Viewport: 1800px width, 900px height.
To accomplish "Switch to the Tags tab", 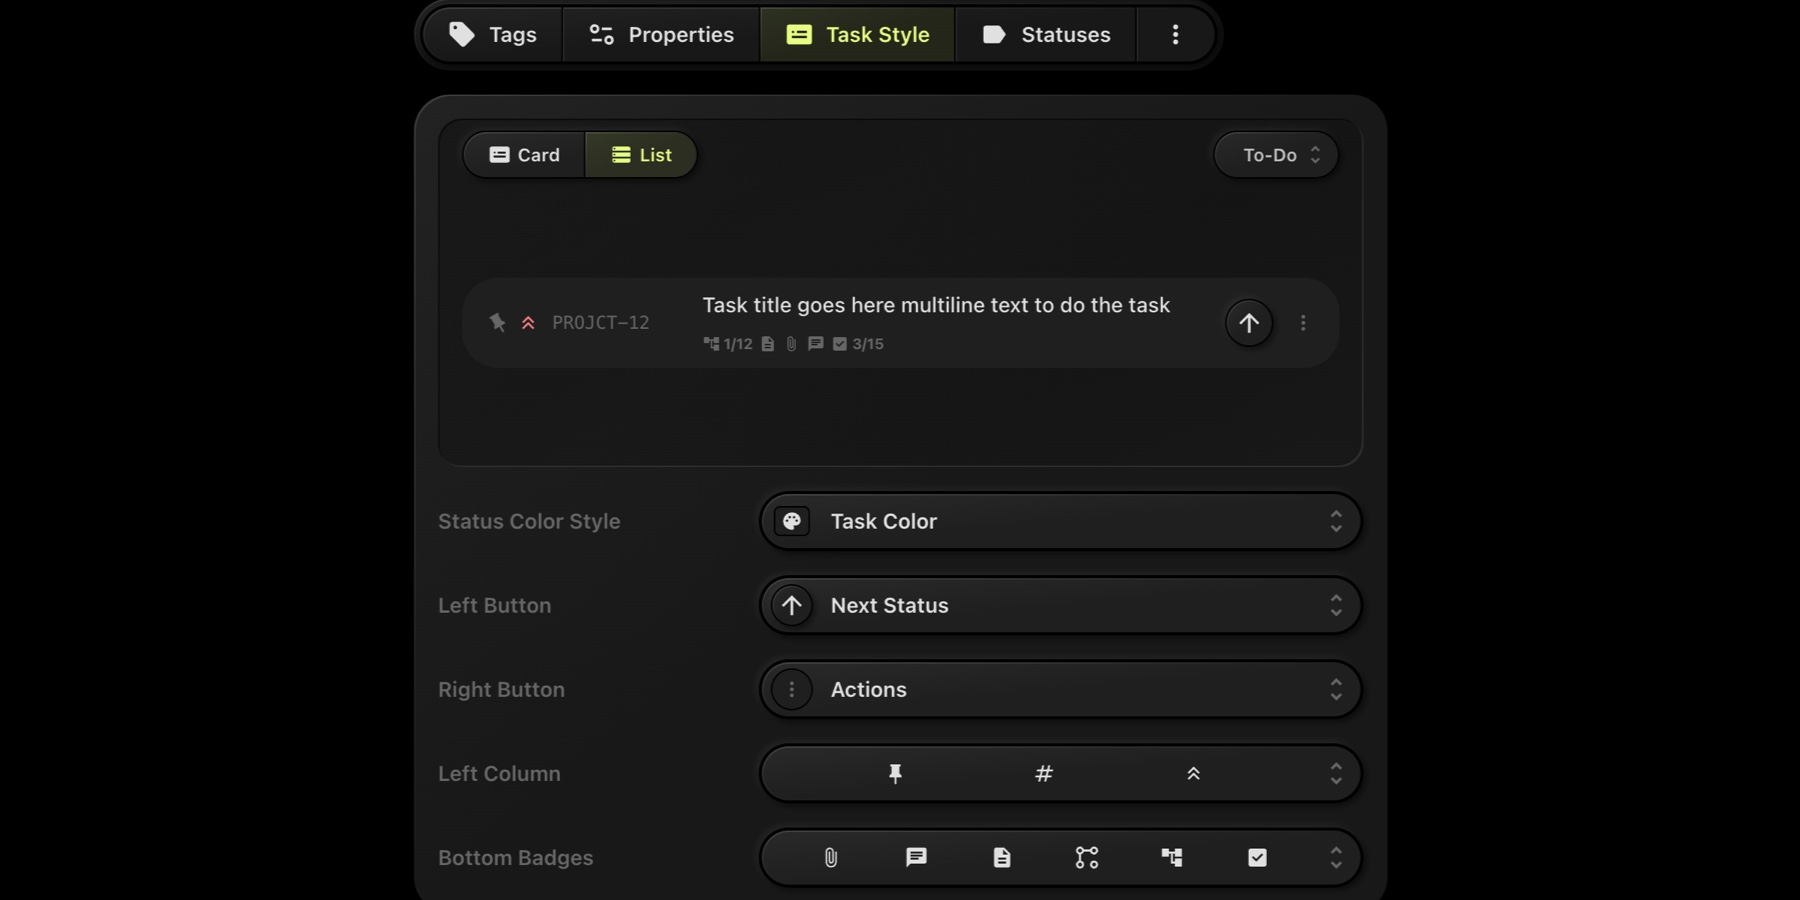I will click(x=493, y=35).
